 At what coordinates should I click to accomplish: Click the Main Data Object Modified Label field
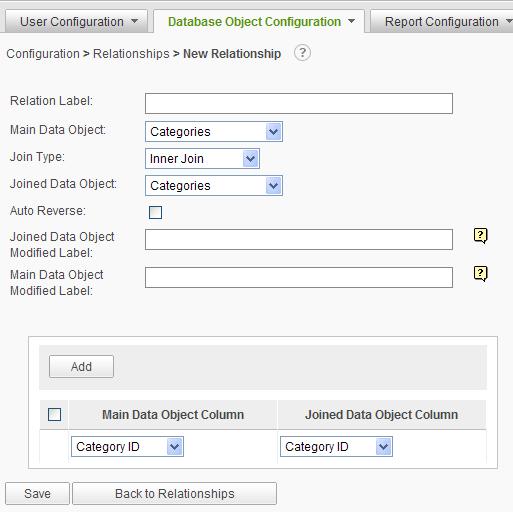point(299,277)
